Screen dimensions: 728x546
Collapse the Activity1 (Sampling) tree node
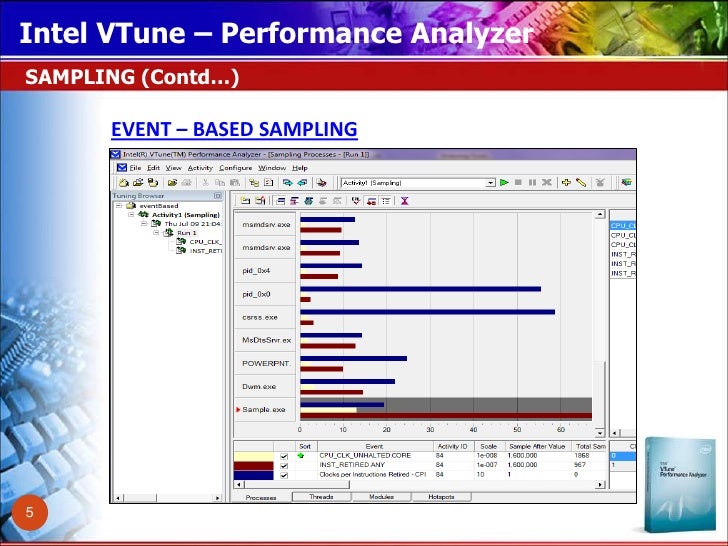(x=131, y=214)
